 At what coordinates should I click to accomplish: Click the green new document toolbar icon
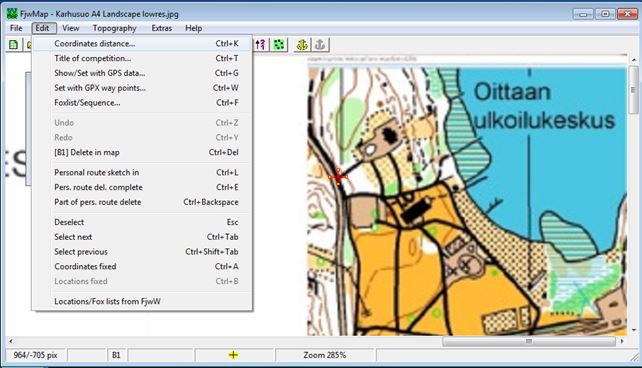(x=13, y=45)
